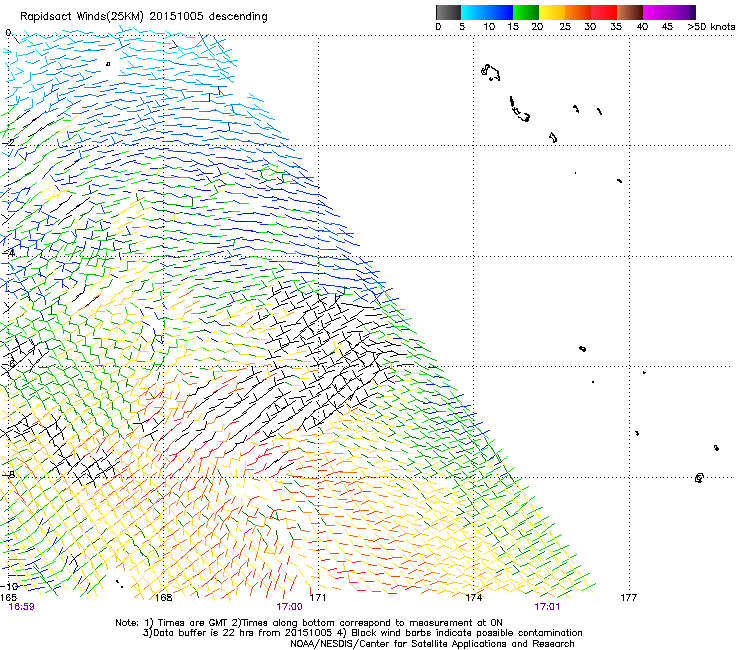This screenshot has height=650, width=740.
Task: Click the title 'Rapidscat Winds(25KM) 20151005 descending'
Action: [143, 17]
